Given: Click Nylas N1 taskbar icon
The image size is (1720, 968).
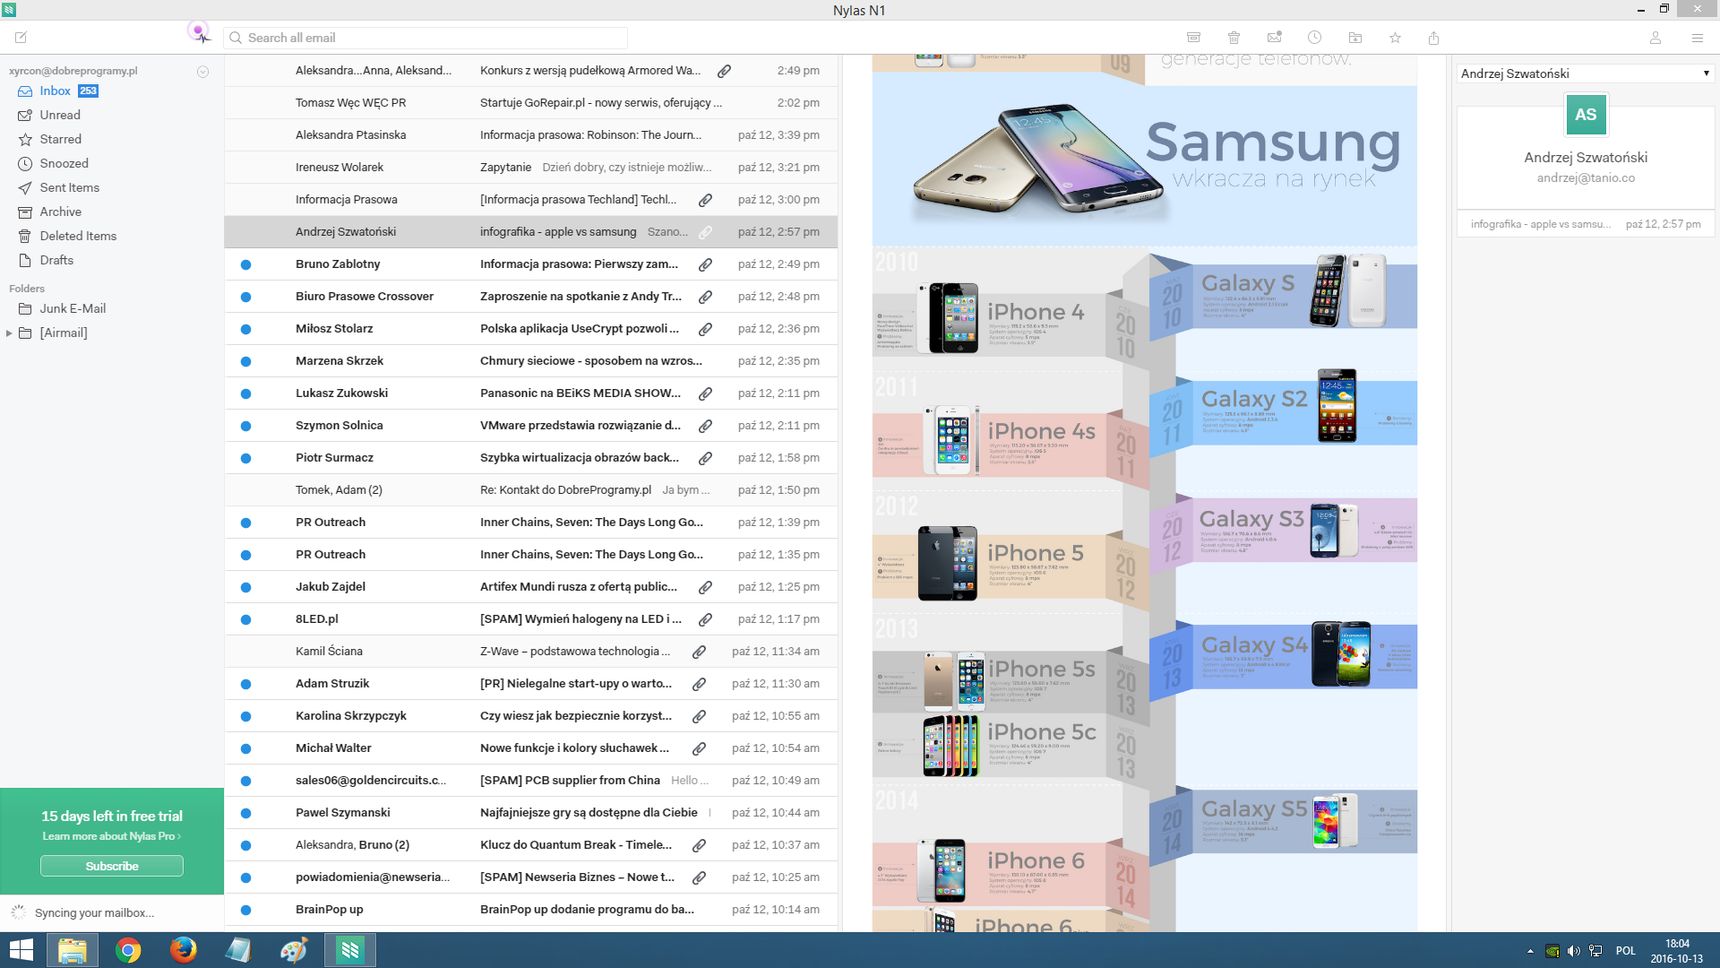Looking at the screenshot, I should click(350, 950).
